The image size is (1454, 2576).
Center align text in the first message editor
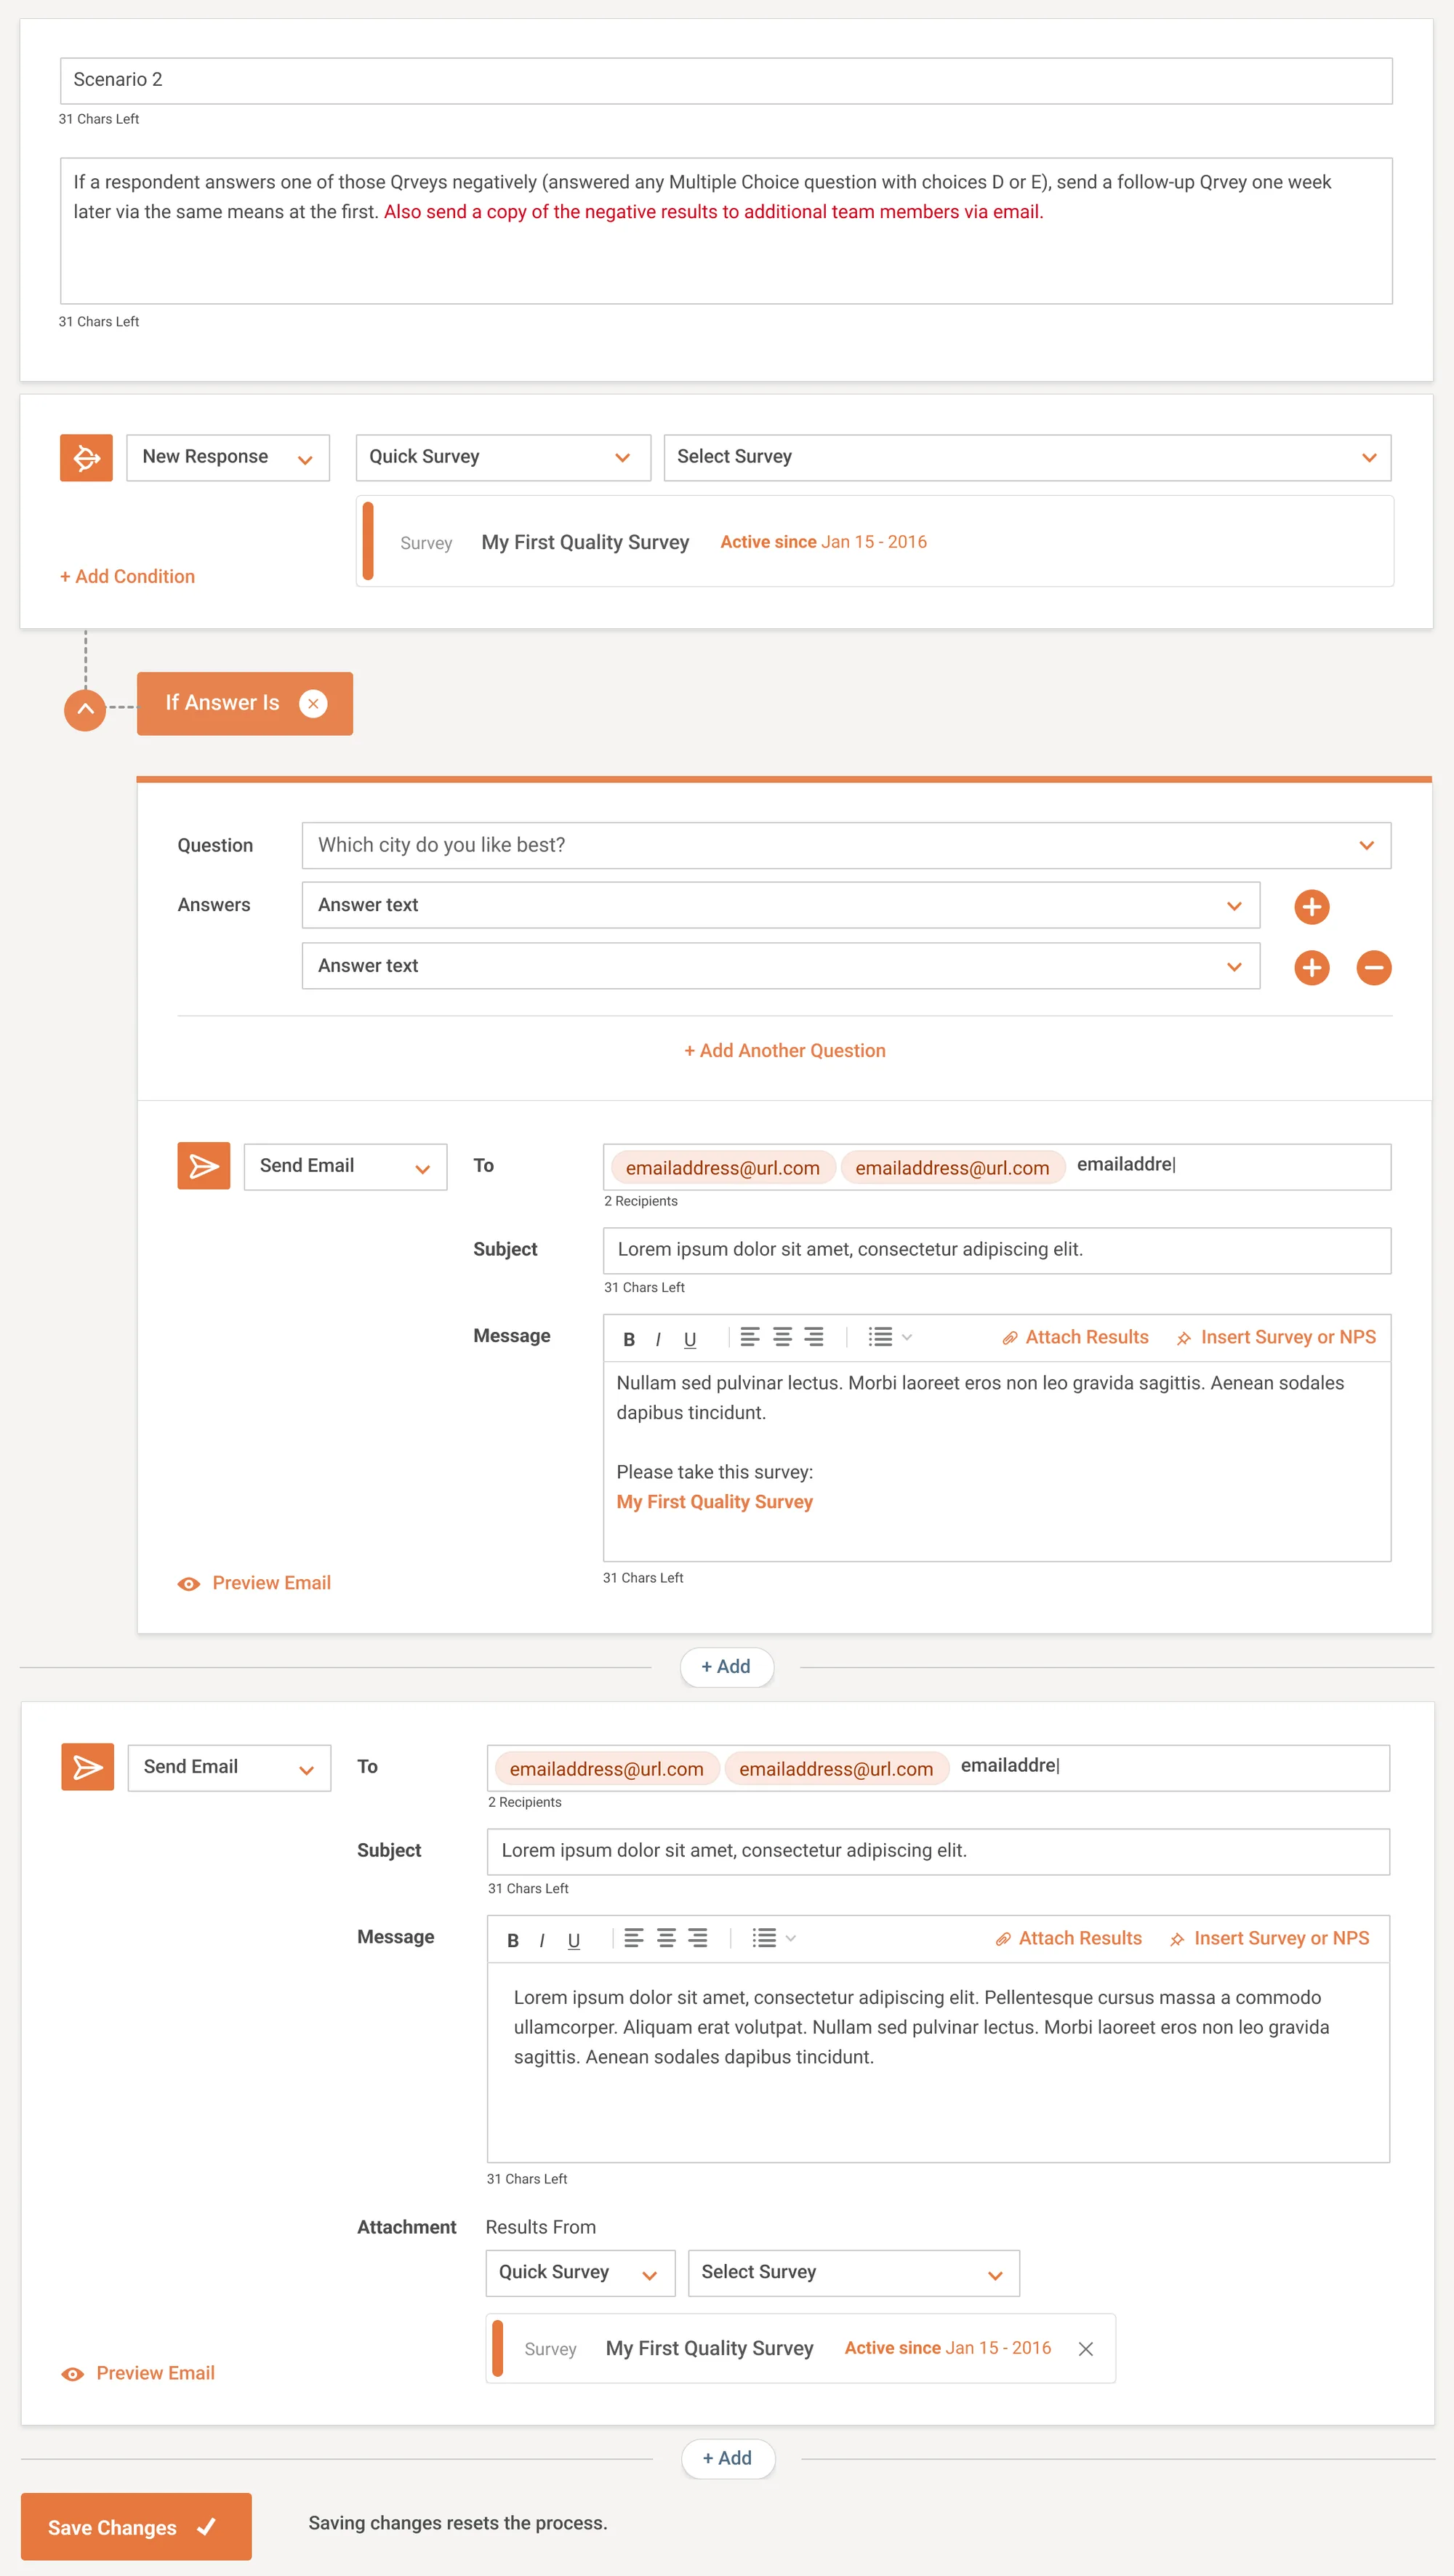coord(782,1337)
